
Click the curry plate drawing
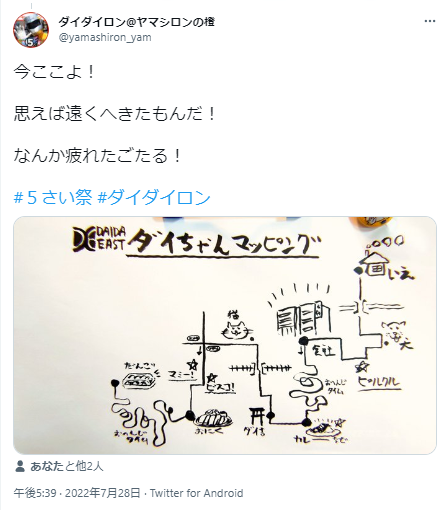(x=322, y=430)
